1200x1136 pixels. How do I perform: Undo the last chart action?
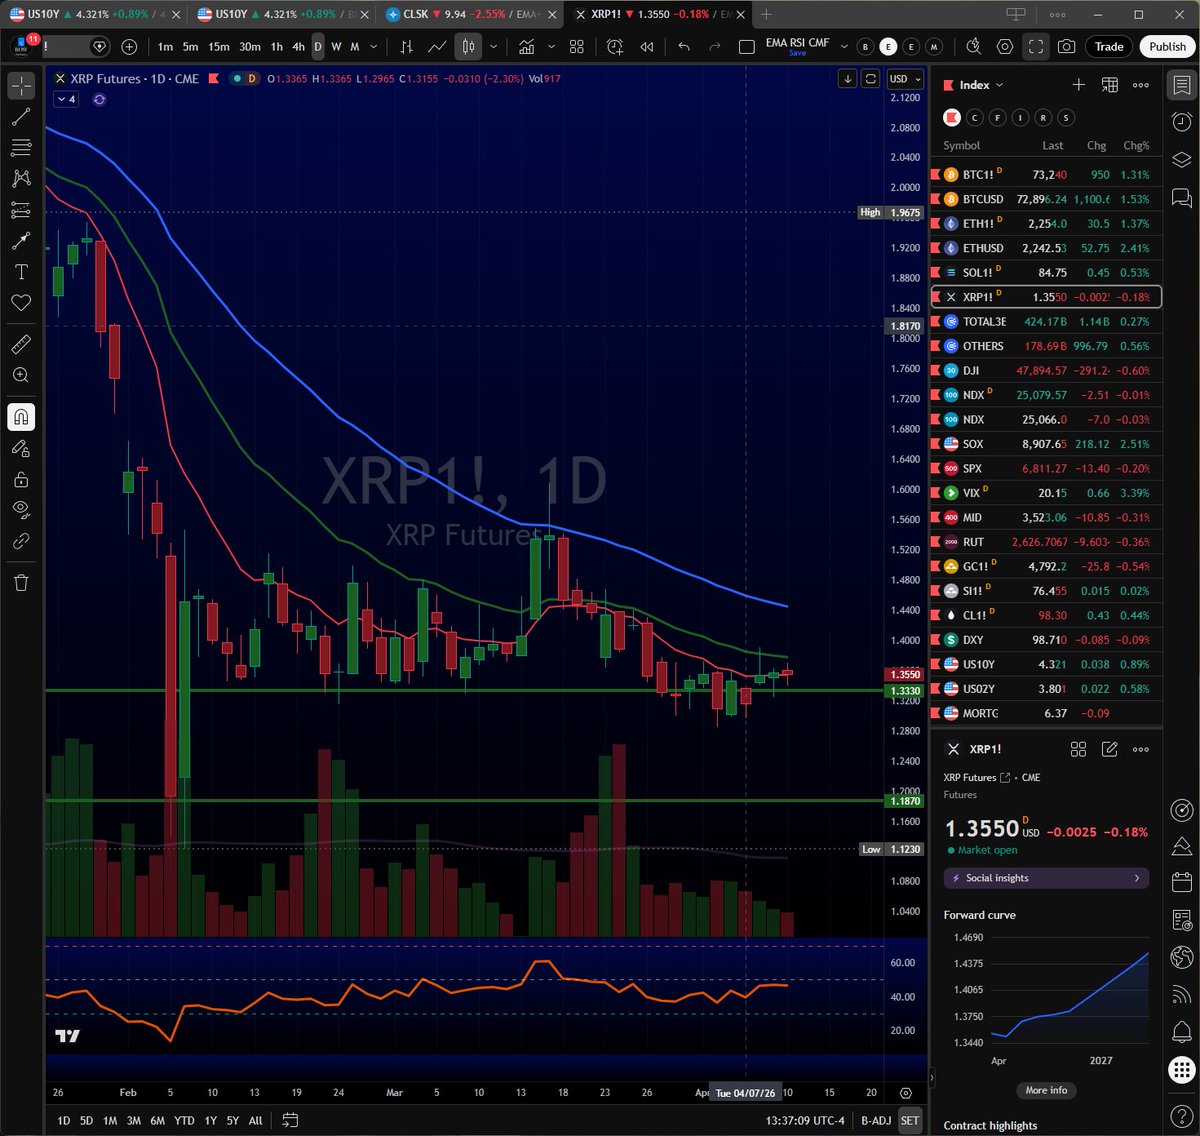point(684,47)
